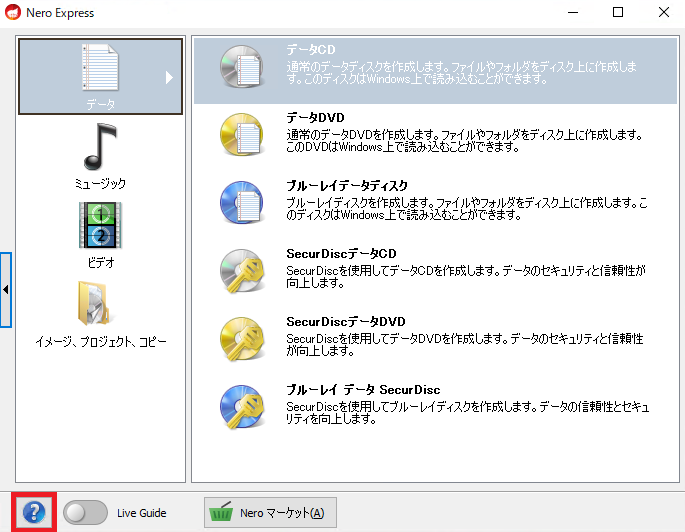685x532 pixels.
Task: Click the SecurDiscデータCD description text
Action: coord(466,277)
